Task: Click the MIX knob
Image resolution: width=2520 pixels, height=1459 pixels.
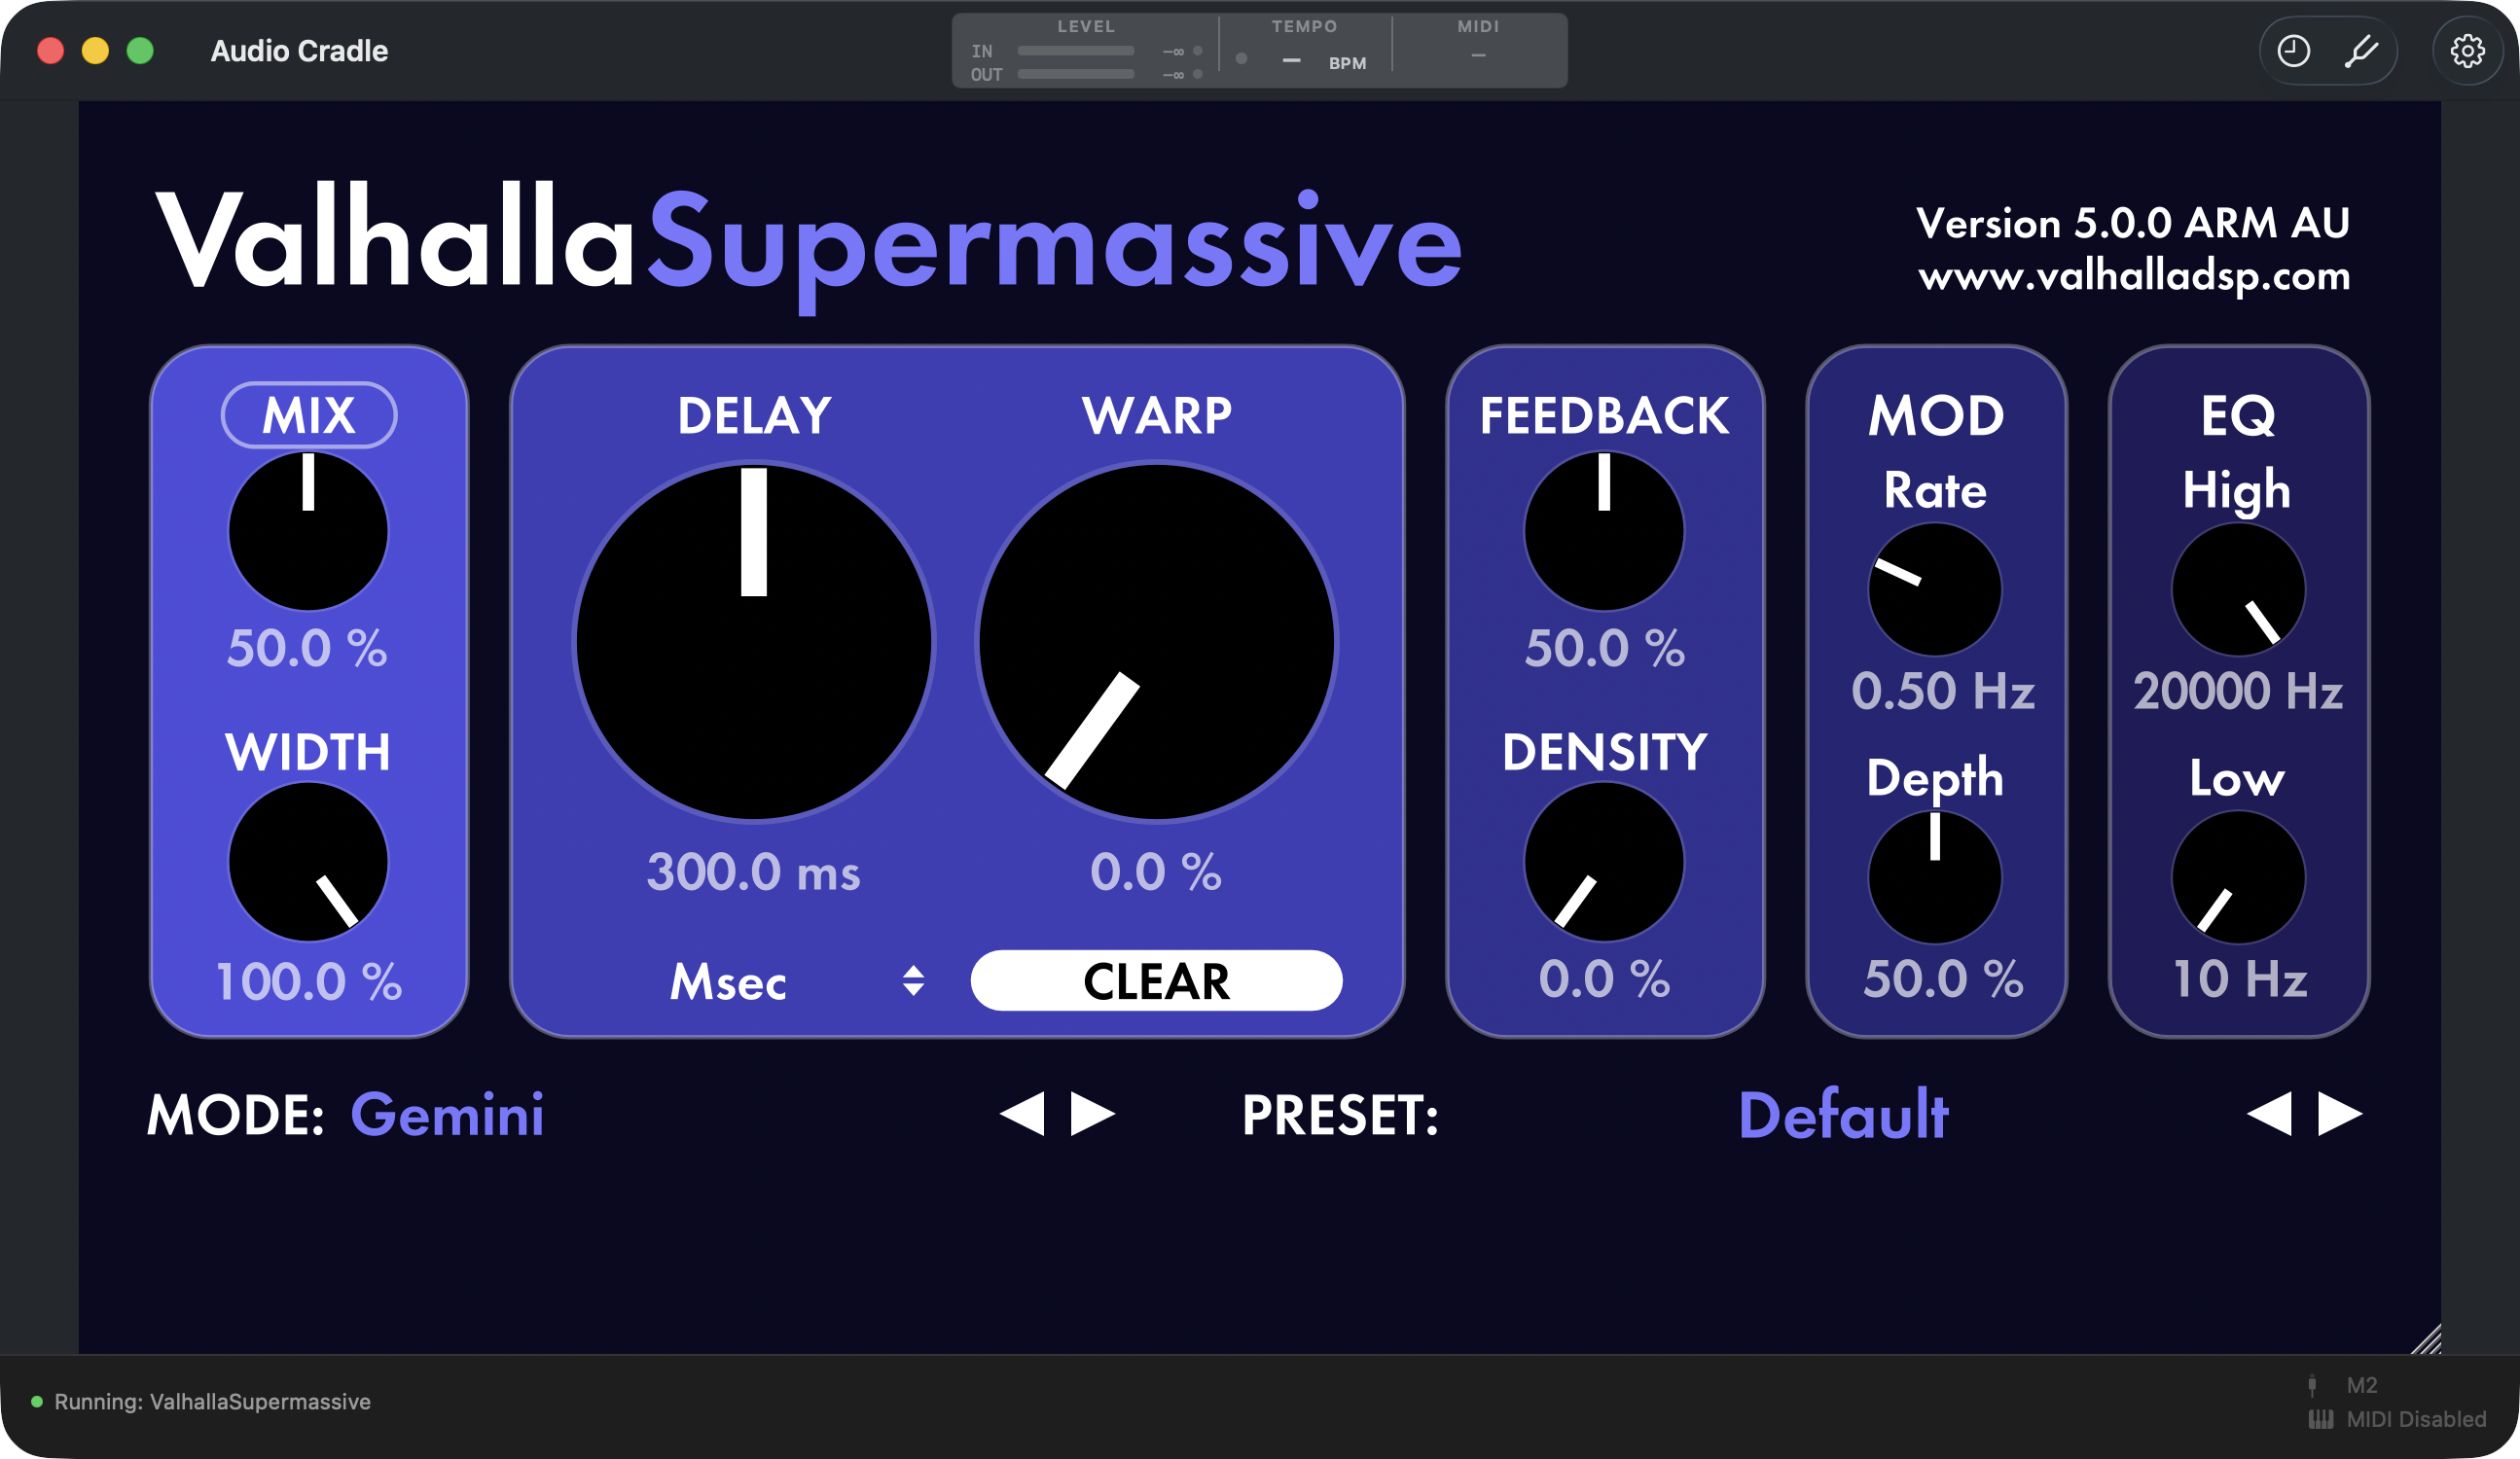Action: pos(308,531)
